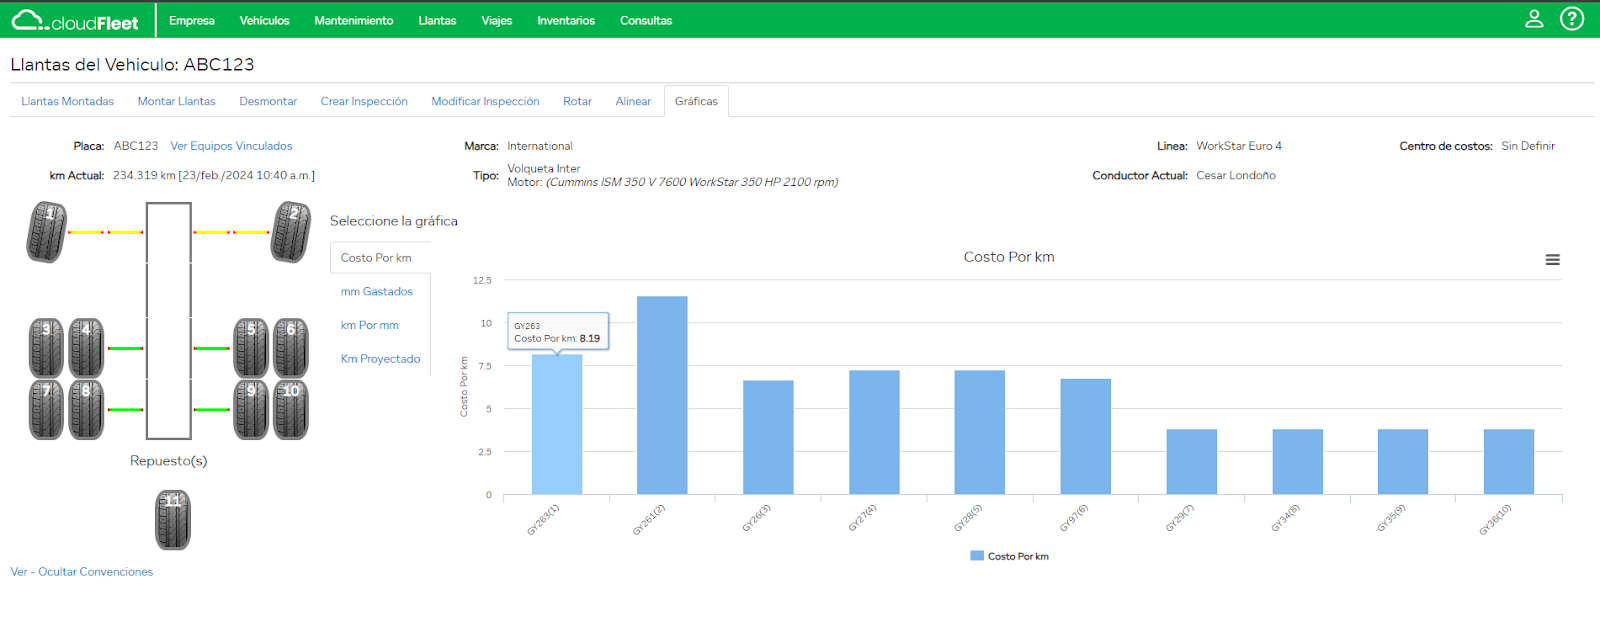Open the chart hamburger menu icon
The width and height of the screenshot is (1600, 627).
[x=1552, y=260]
